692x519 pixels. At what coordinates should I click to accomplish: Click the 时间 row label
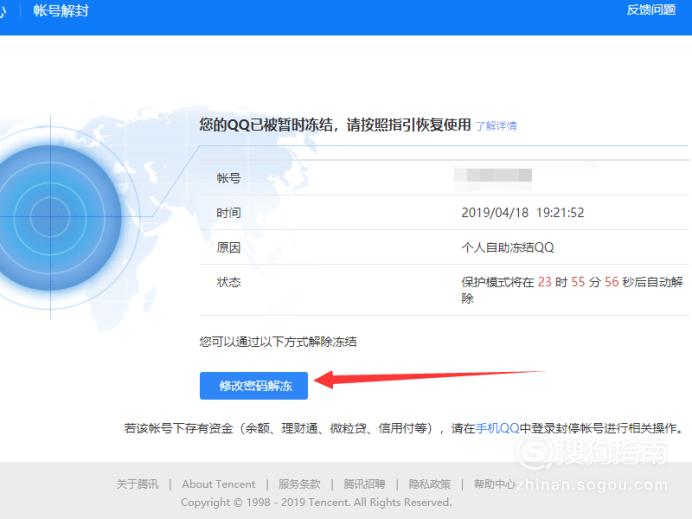(x=229, y=213)
